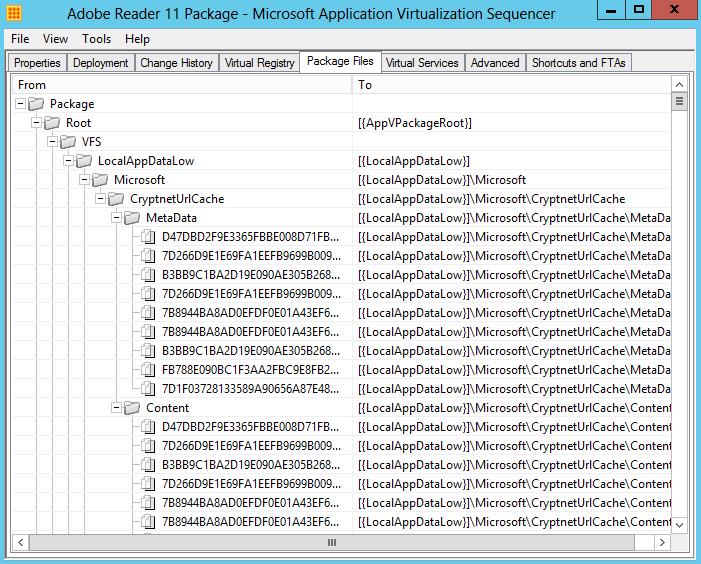Collapse the Microsoft tree node
Viewport: 701px width, 564px height.
(84, 180)
